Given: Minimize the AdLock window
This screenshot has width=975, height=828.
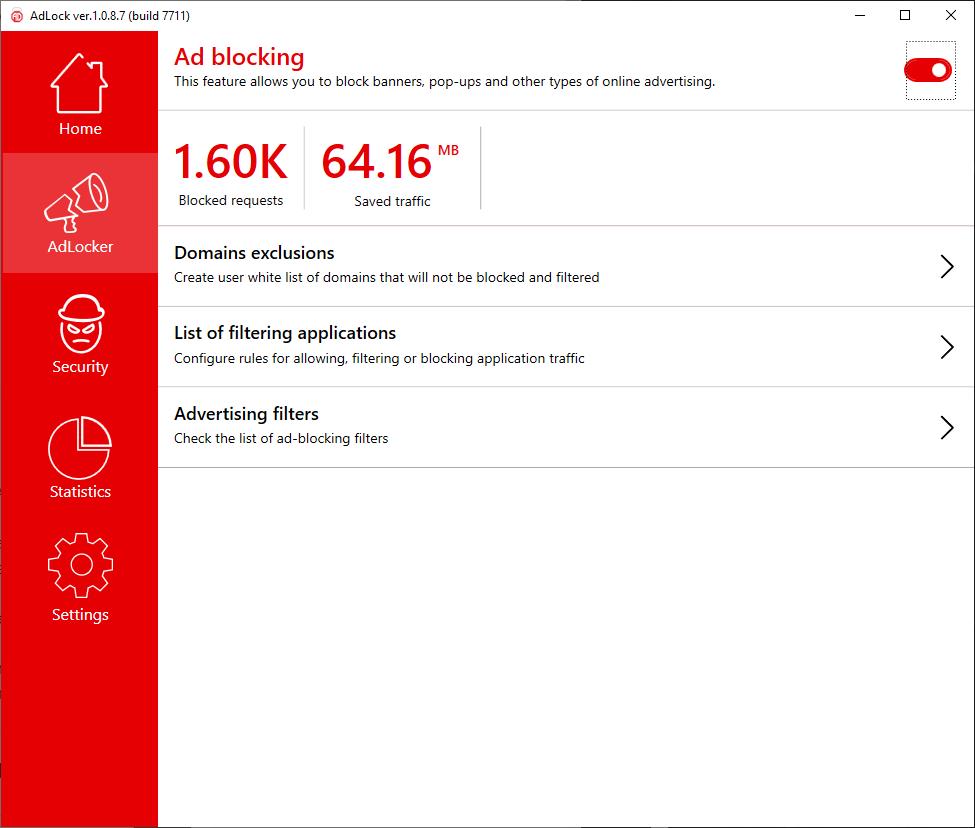Looking at the screenshot, I should pos(859,15).
